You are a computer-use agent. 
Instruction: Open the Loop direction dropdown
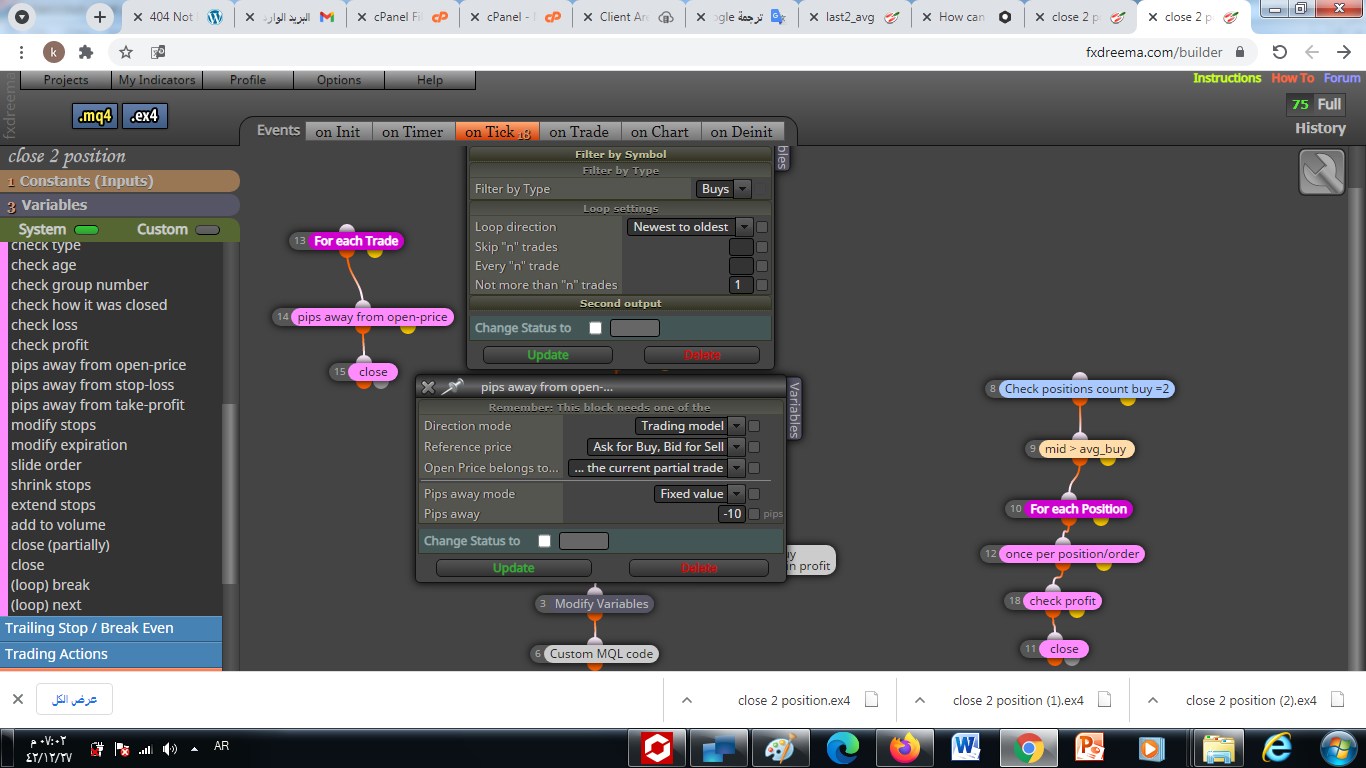[690, 227]
